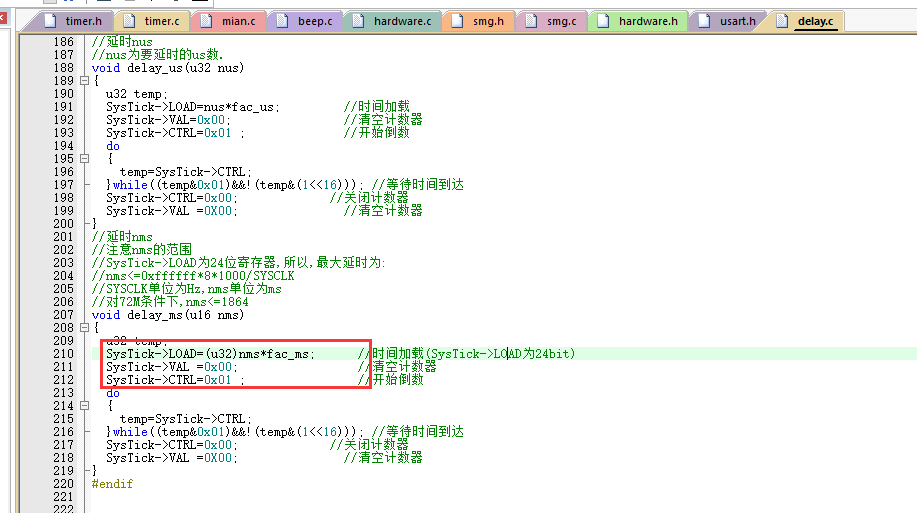Click the while condition on line 197

coord(237,185)
